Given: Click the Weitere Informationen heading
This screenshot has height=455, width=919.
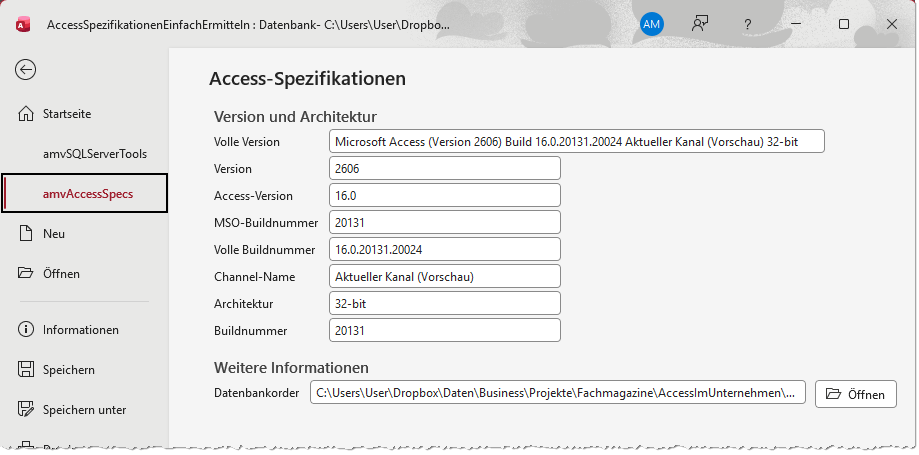Looking at the screenshot, I should [291, 368].
